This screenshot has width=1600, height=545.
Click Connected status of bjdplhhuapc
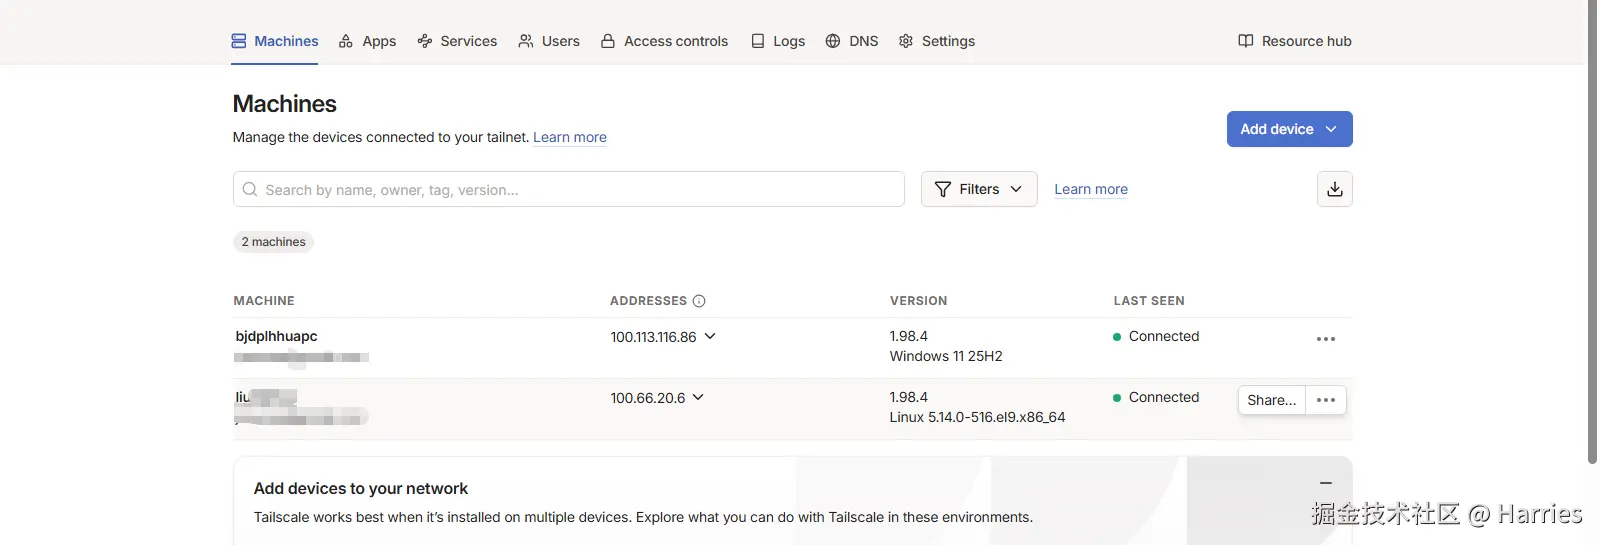click(1156, 336)
